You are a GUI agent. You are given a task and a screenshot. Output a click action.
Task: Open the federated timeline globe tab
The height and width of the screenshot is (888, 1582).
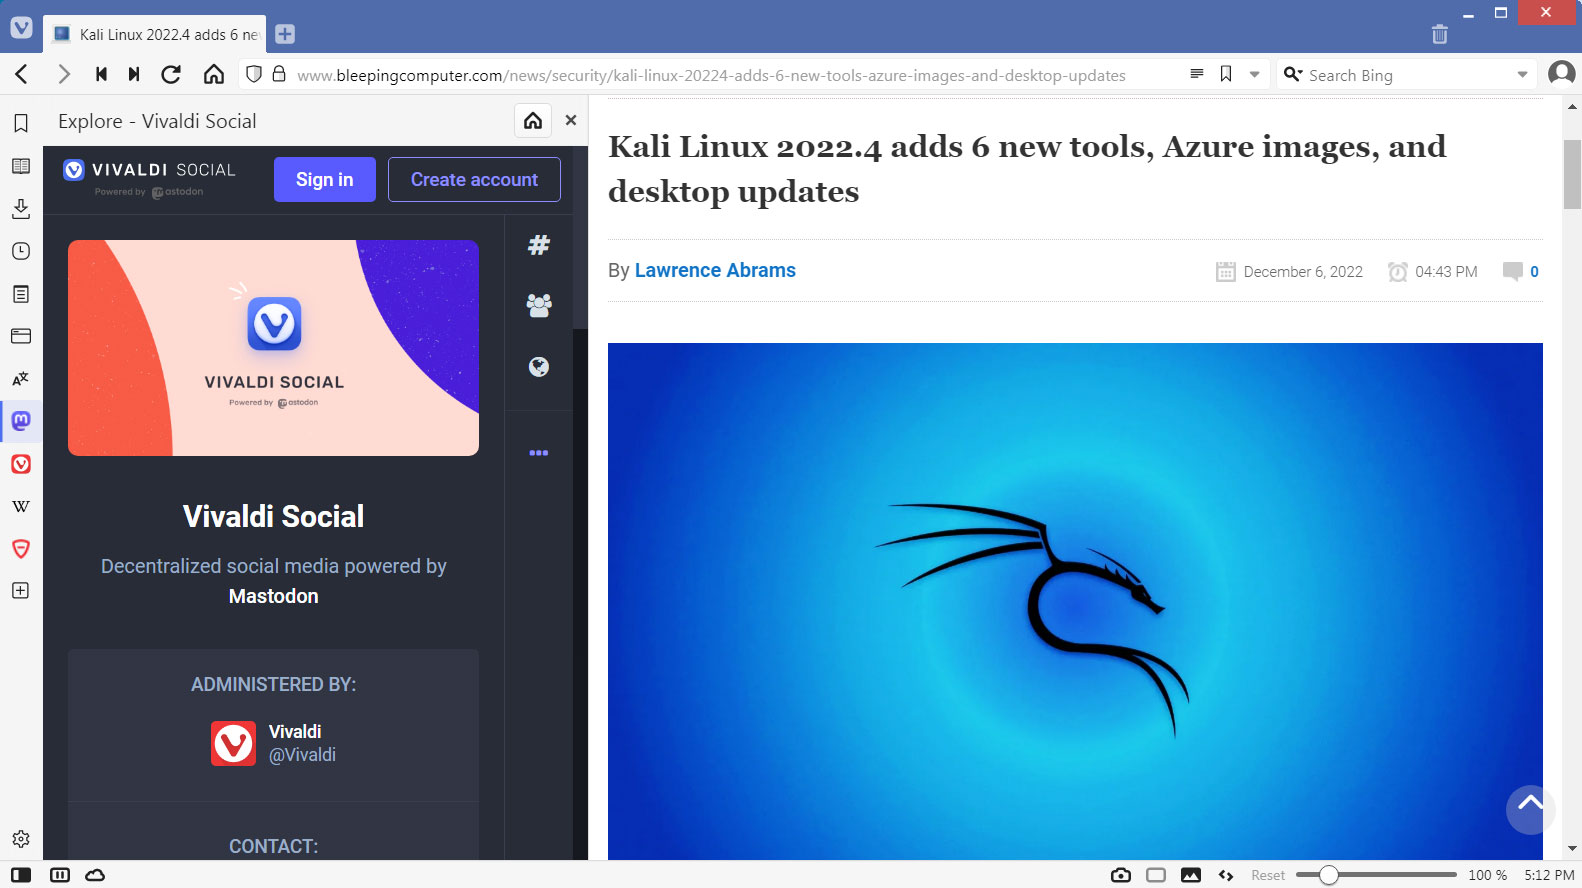coord(539,367)
